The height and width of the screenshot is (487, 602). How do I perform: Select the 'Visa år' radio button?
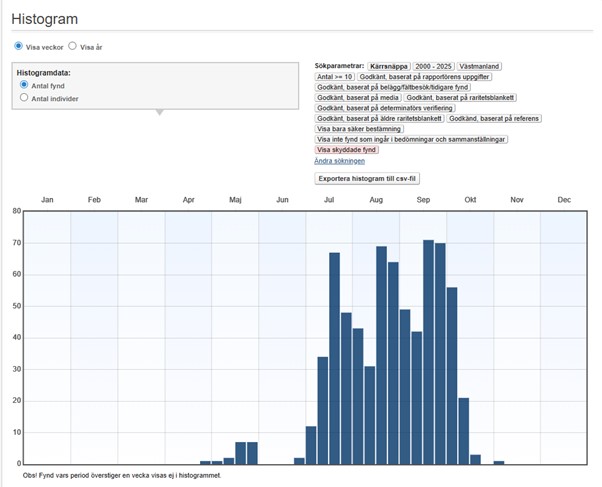(x=73, y=46)
